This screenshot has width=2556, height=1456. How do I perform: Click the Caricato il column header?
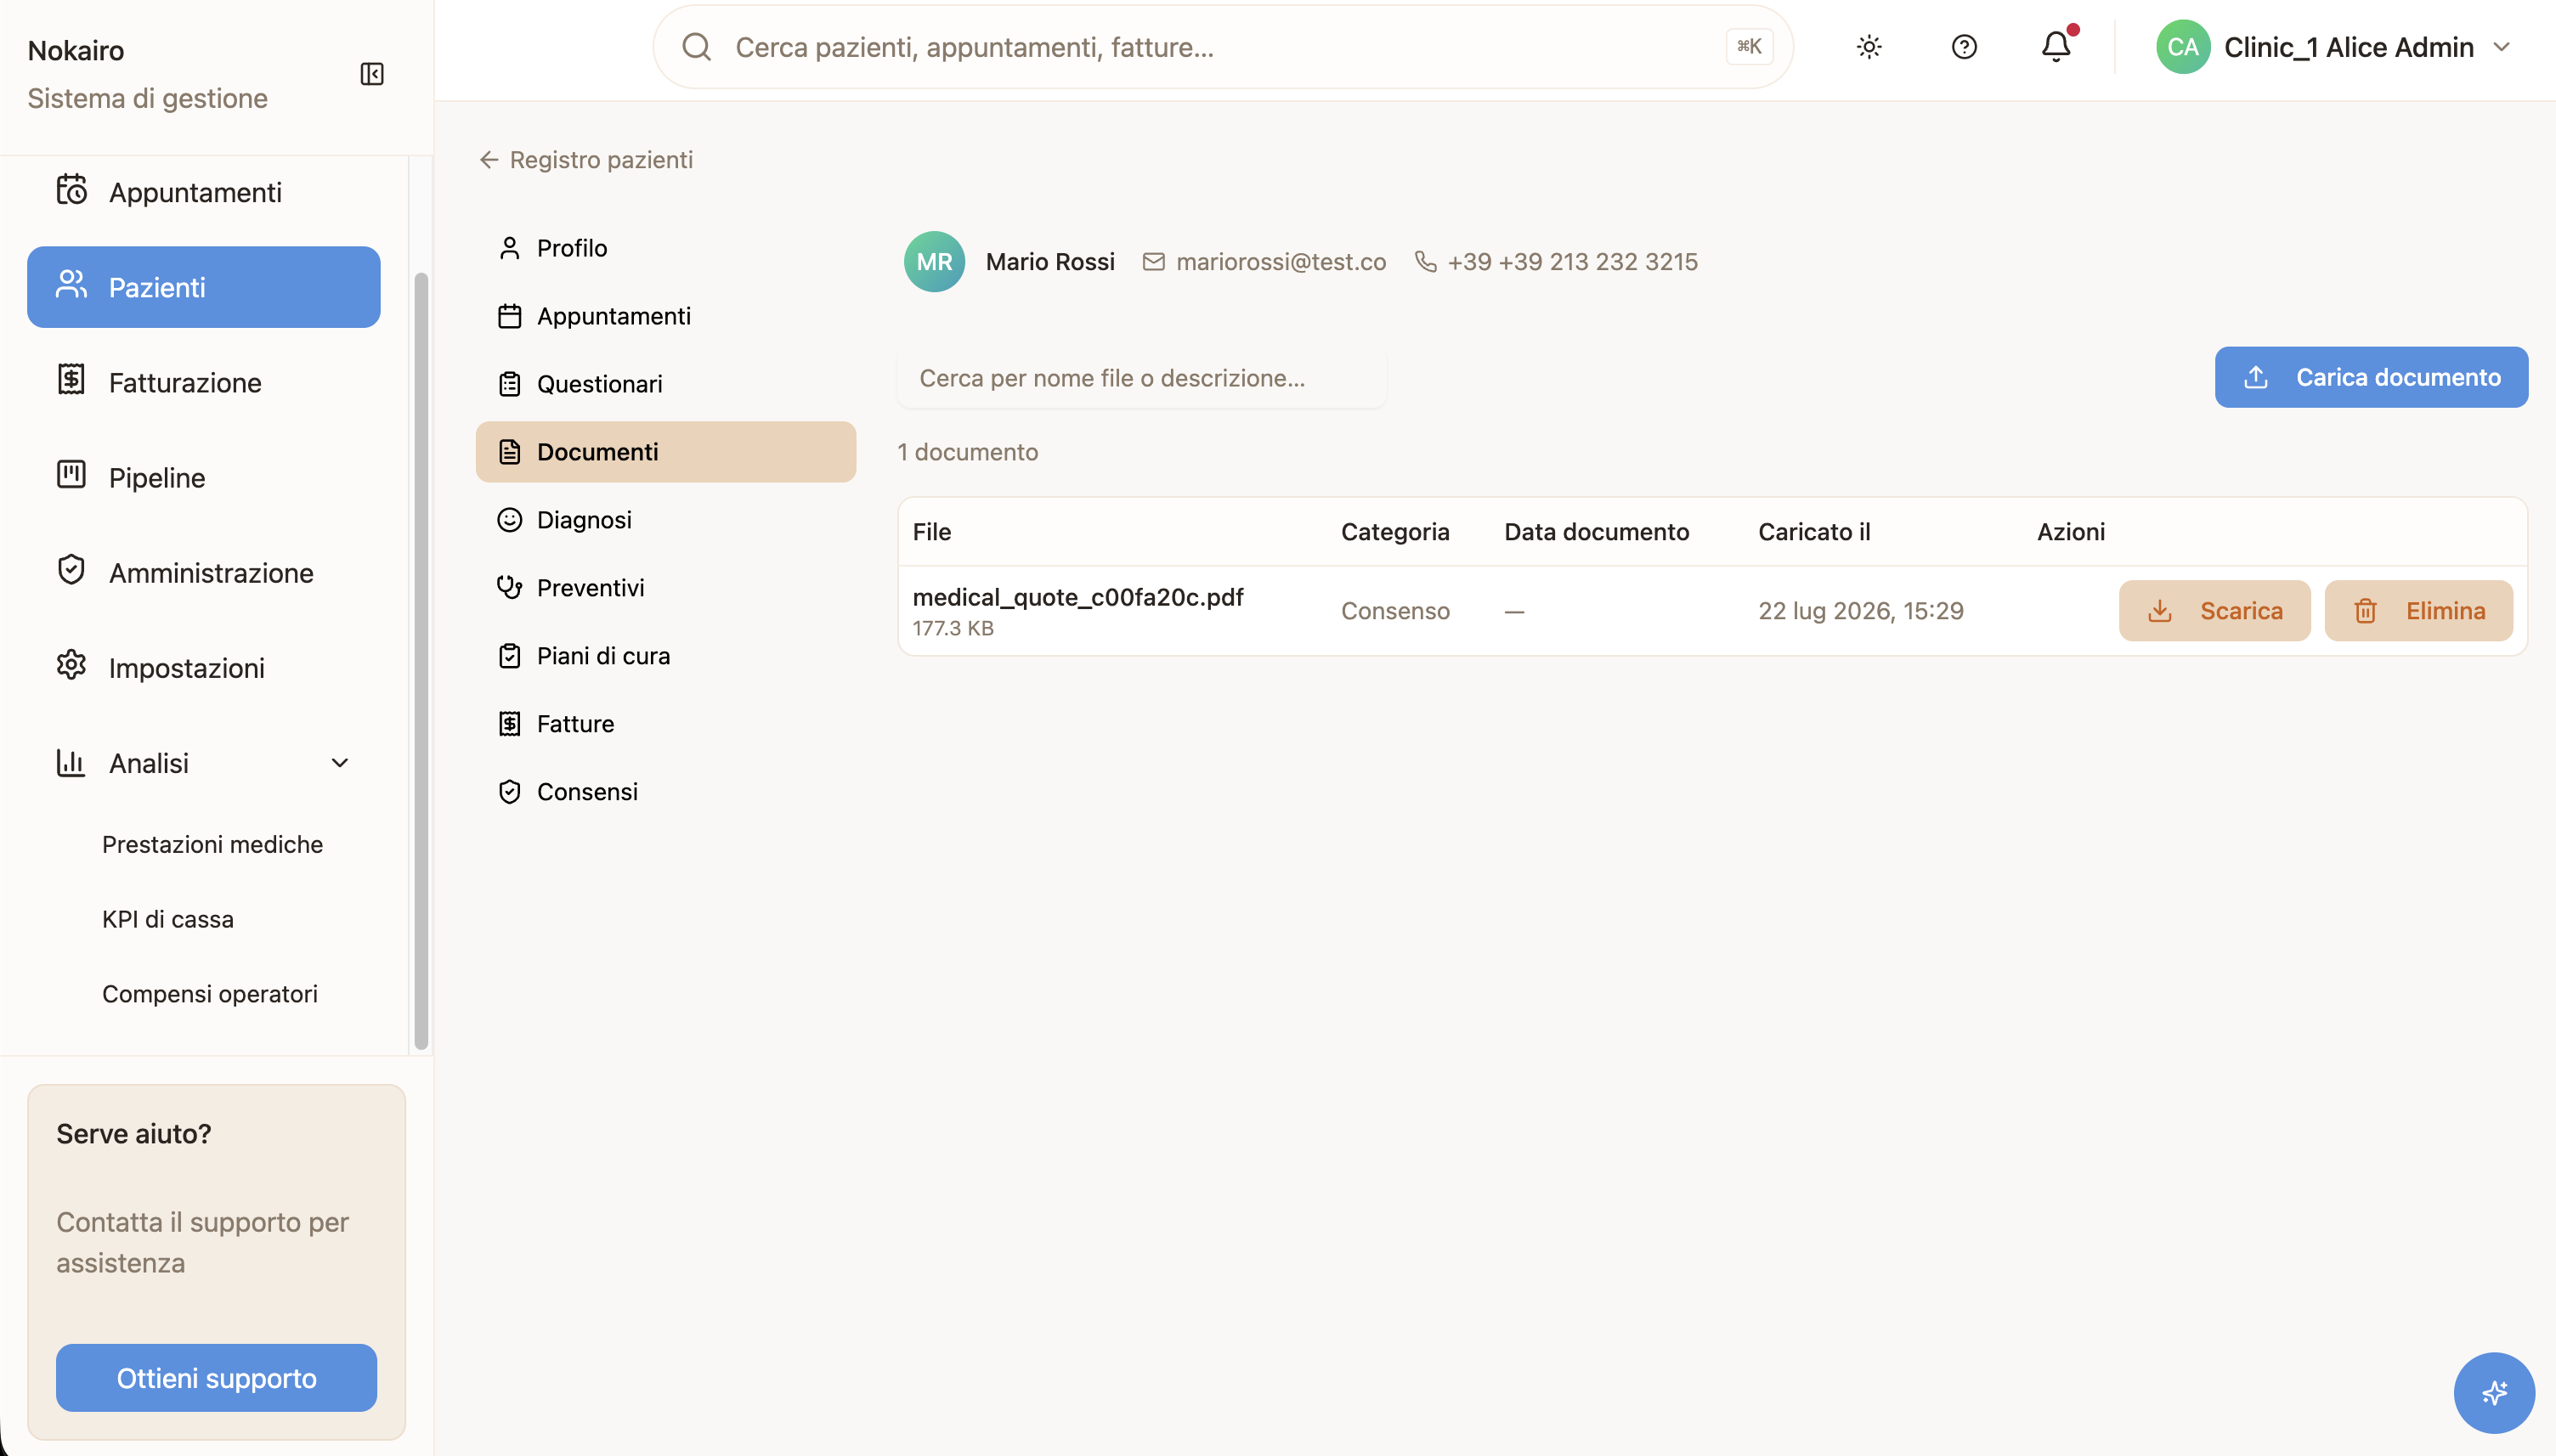(x=1814, y=532)
